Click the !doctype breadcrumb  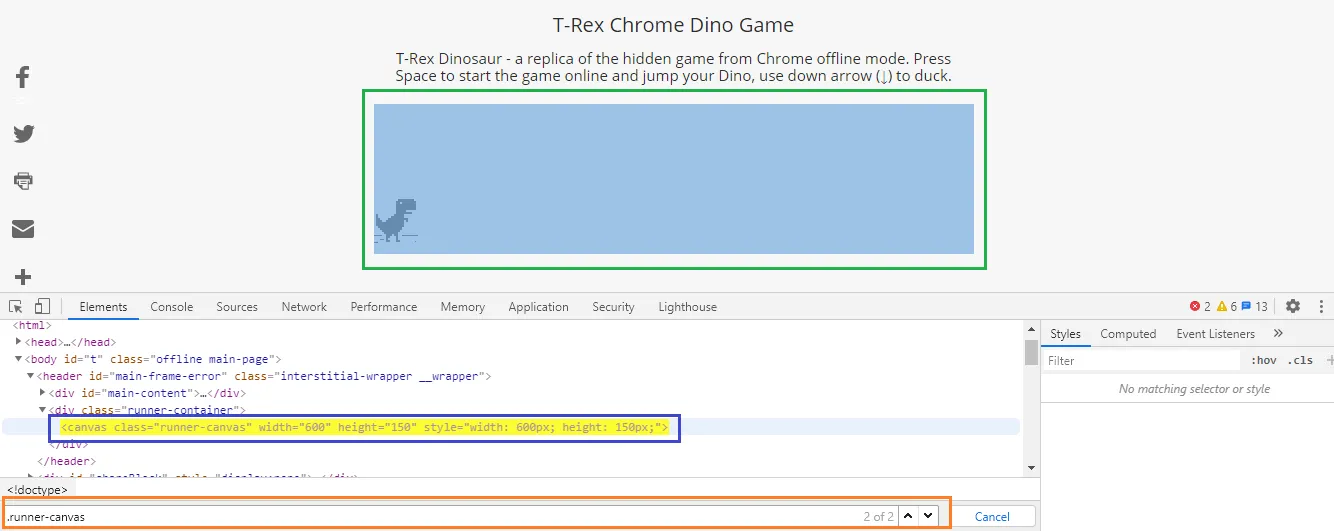click(38, 490)
